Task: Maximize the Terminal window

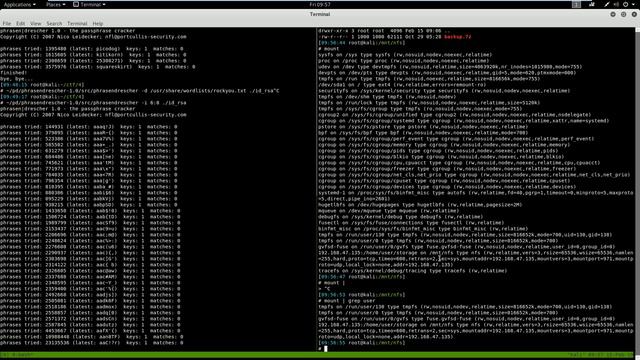Action: pos(623,14)
